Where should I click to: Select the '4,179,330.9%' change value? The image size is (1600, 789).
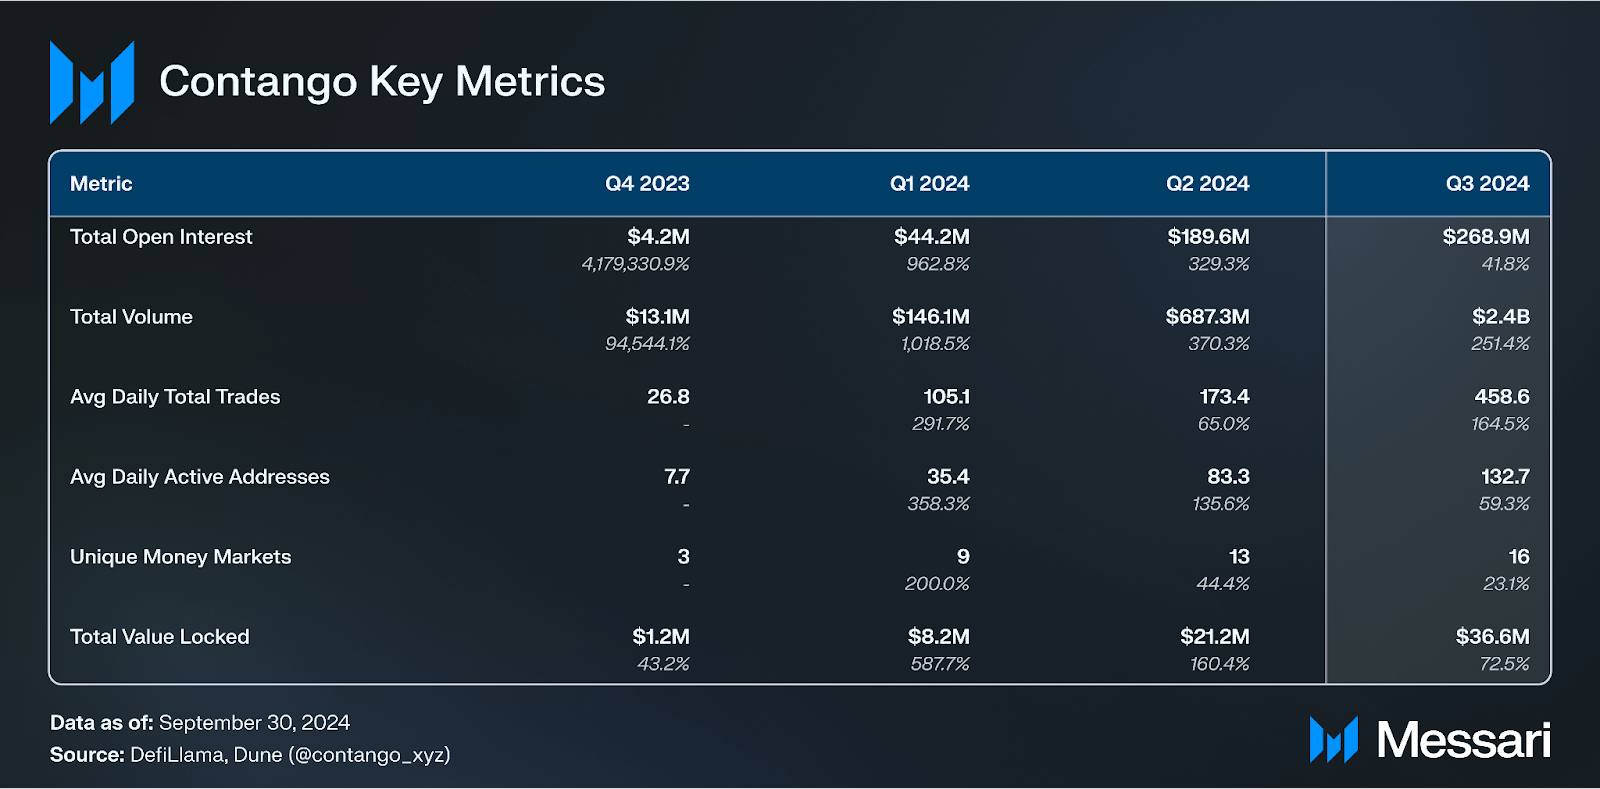tap(636, 264)
